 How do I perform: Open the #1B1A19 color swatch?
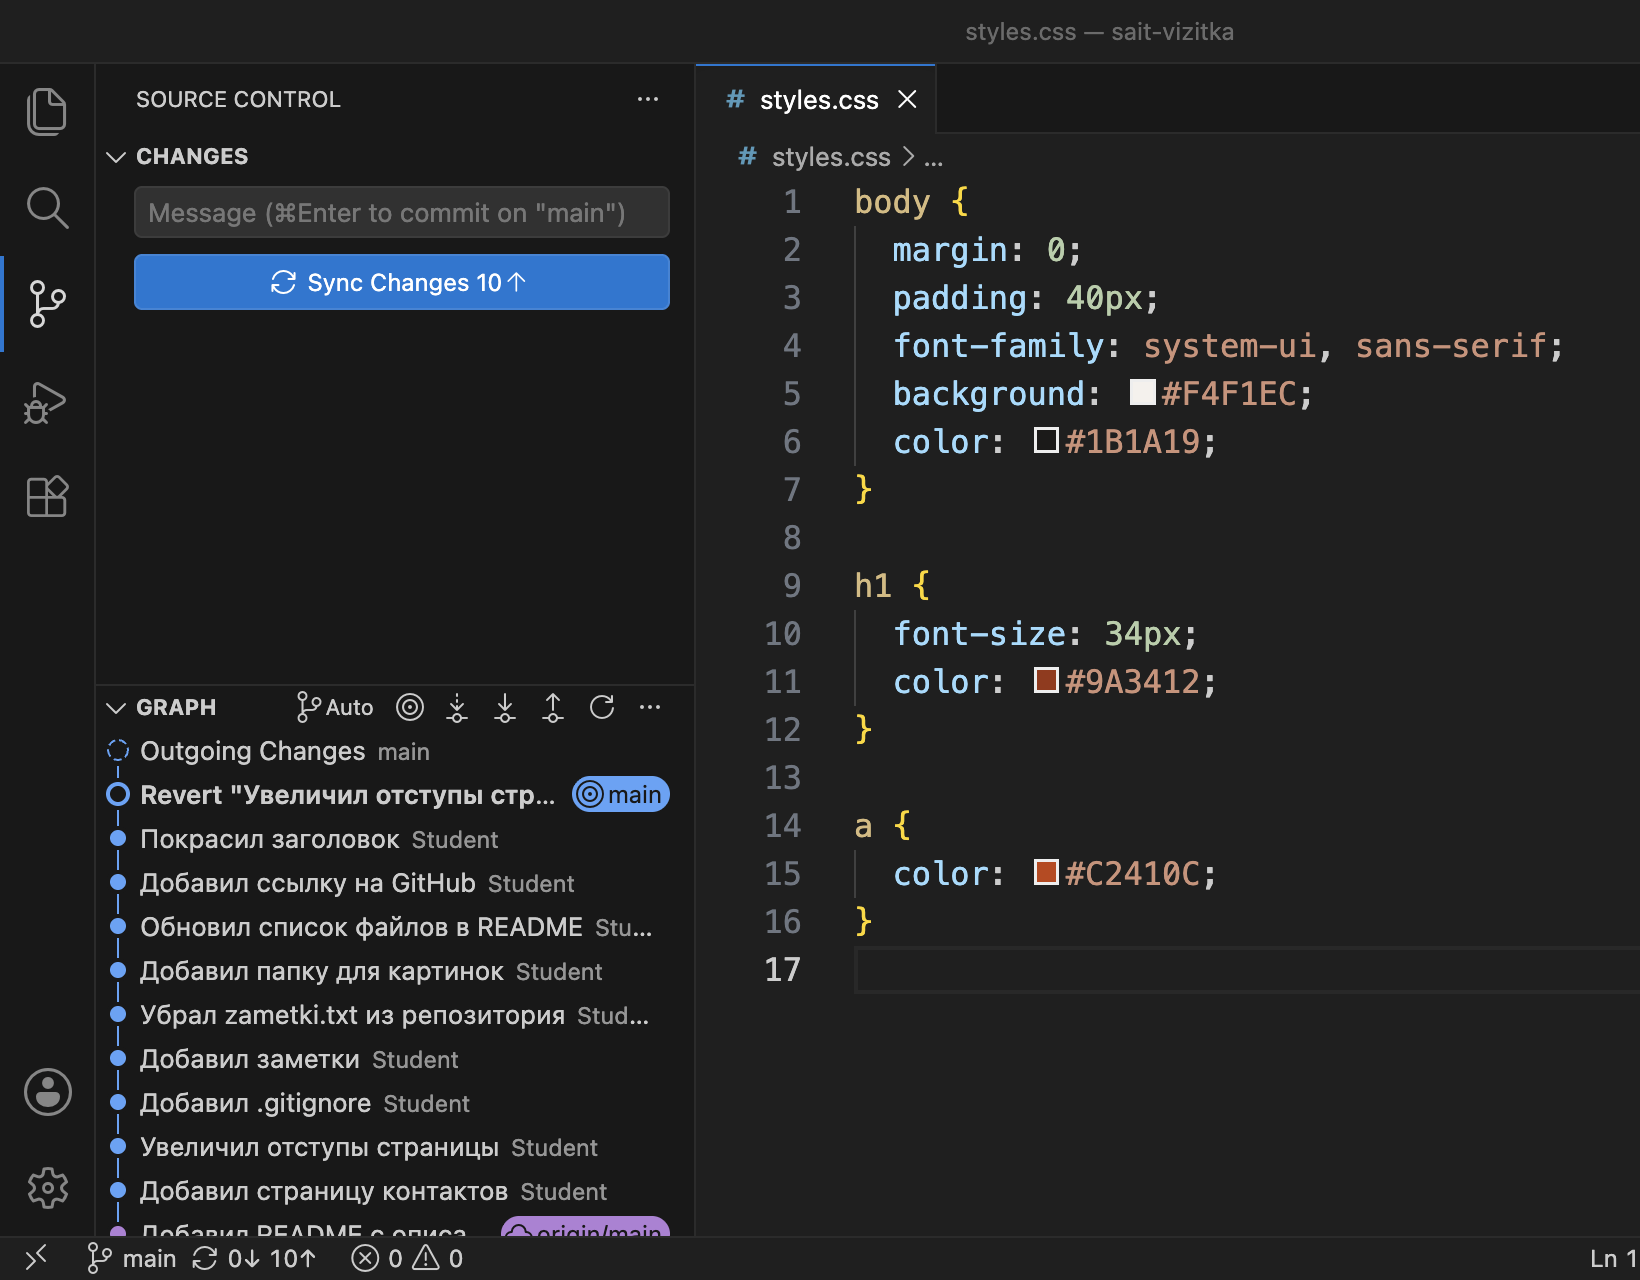[1046, 440]
